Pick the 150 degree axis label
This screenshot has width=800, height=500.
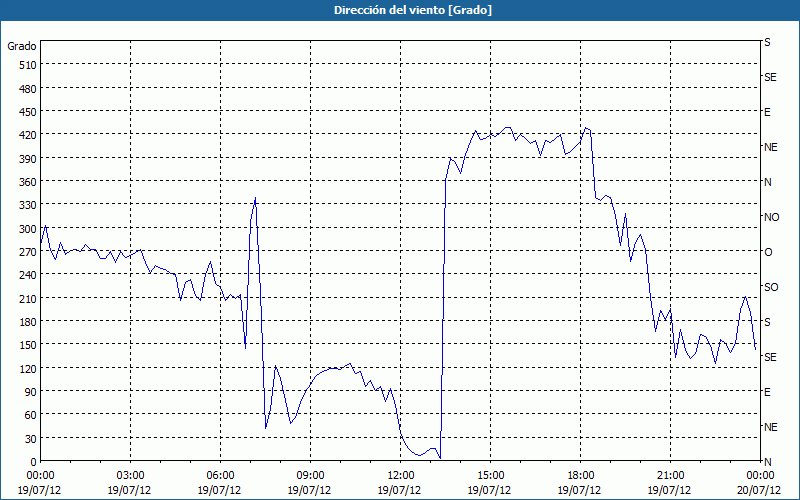coord(28,345)
